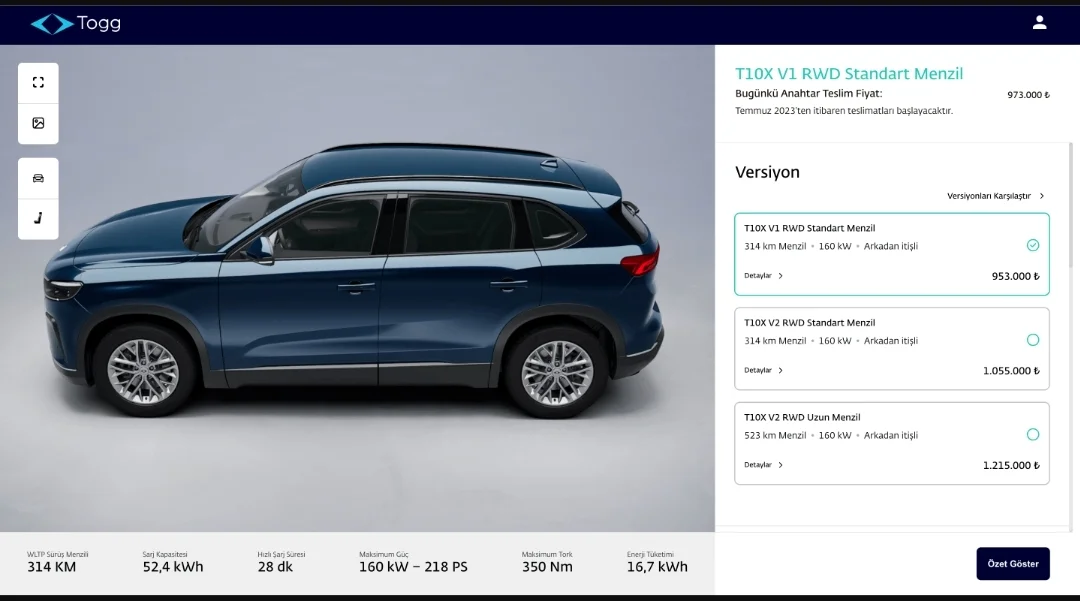This screenshot has height=601, width=1080.
Task: Switch to exterior car view icon
Action: click(x=39, y=178)
